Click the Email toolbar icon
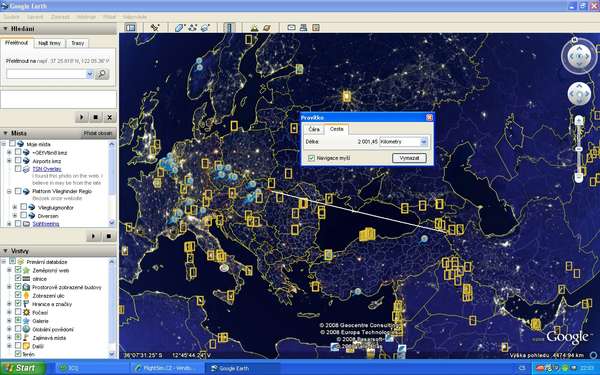The width and height of the screenshot is (600, 375). [291, 28]
